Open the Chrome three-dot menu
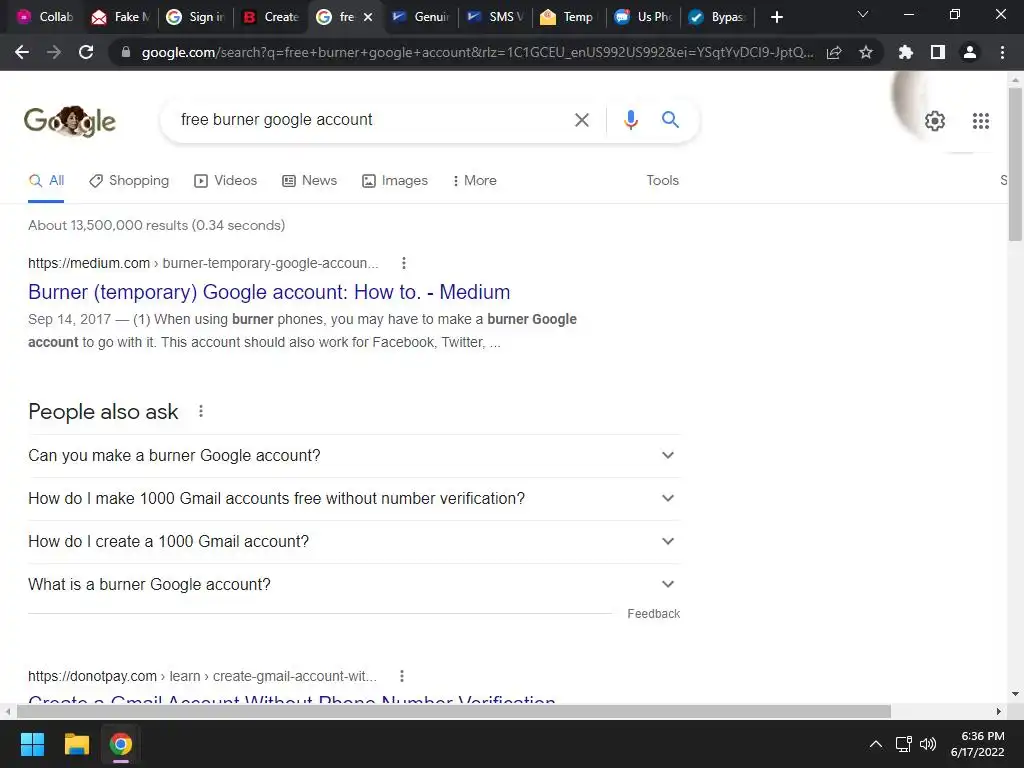 pyautogui.click(x=1002, y=52)
